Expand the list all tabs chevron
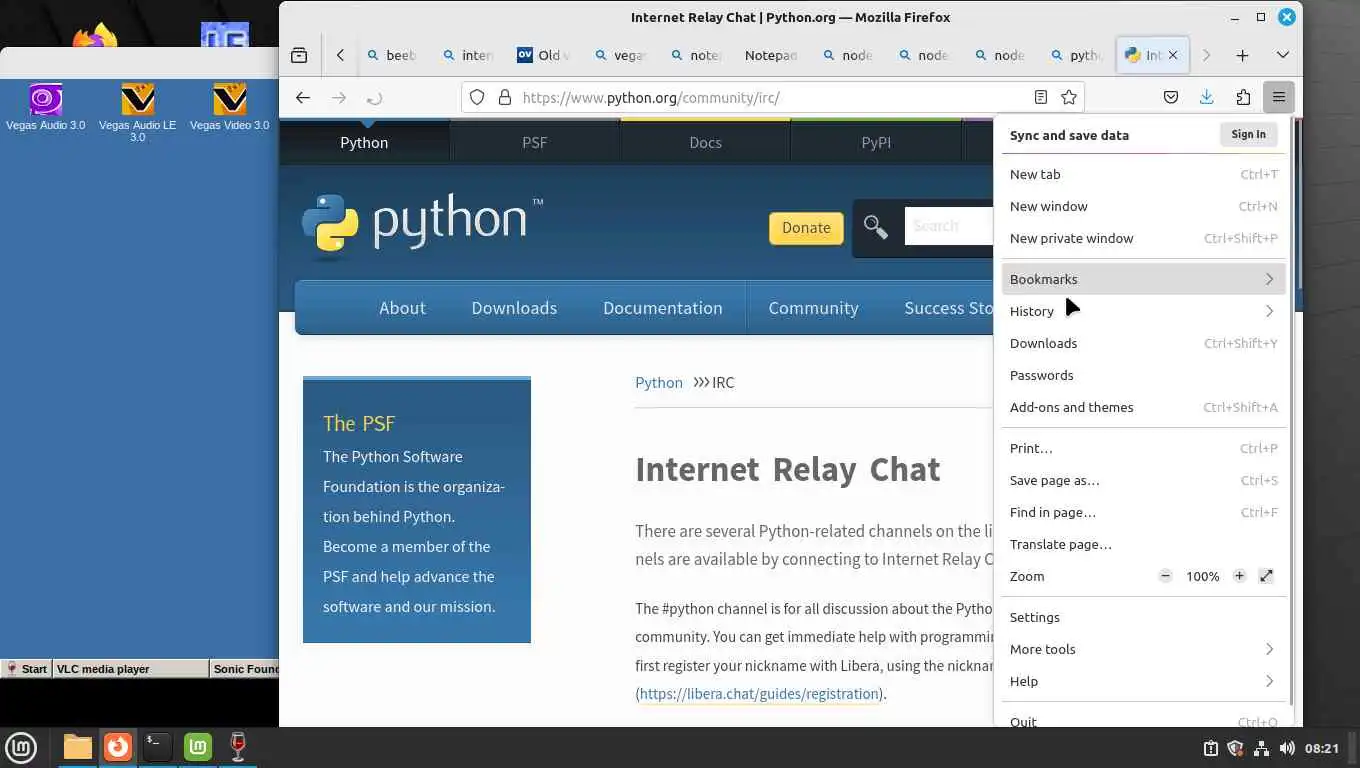The height and width of the screenshot is (768, 1360). (x=1282, y=55)
